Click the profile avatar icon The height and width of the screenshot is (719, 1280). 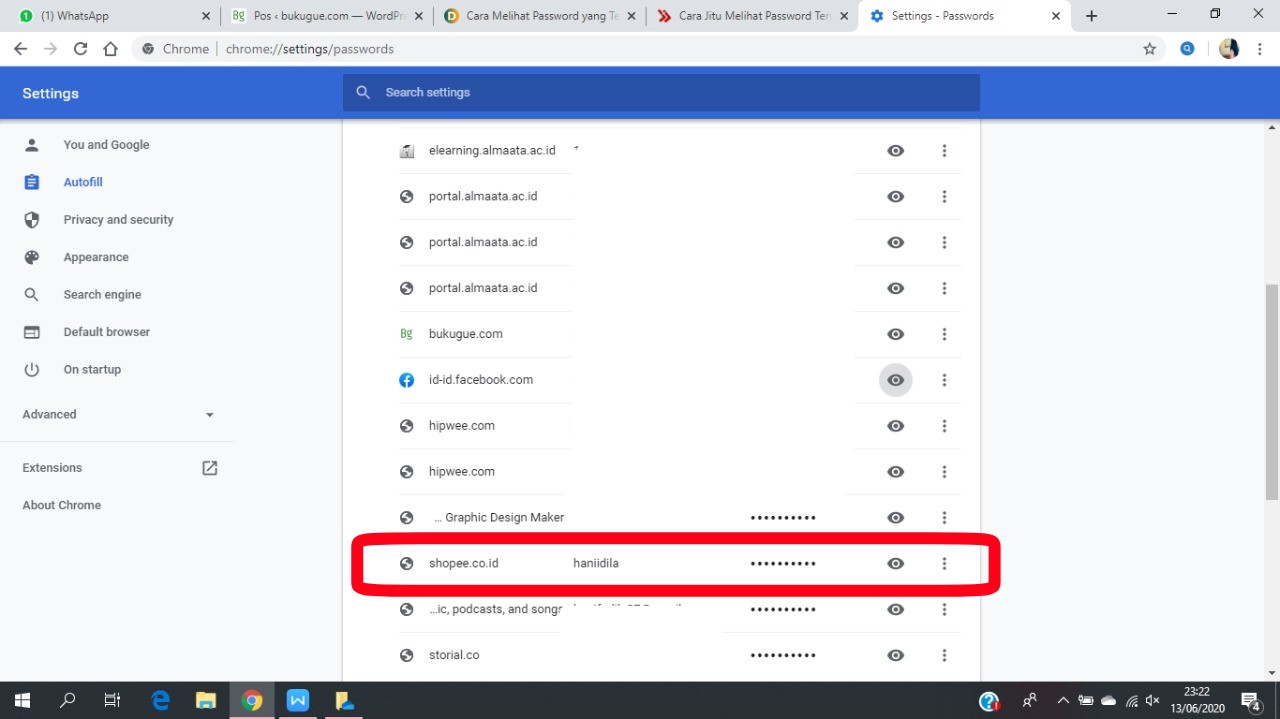click(1229, 49)
